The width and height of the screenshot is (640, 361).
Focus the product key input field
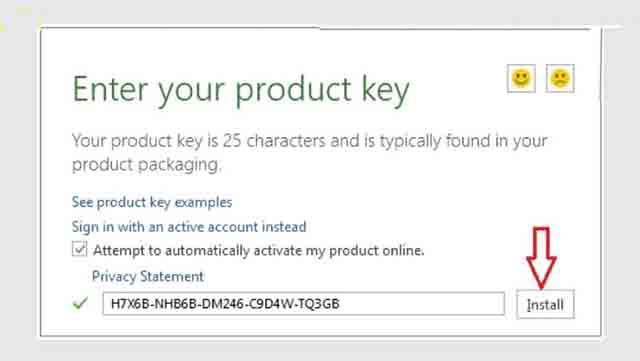pos(304,303)
